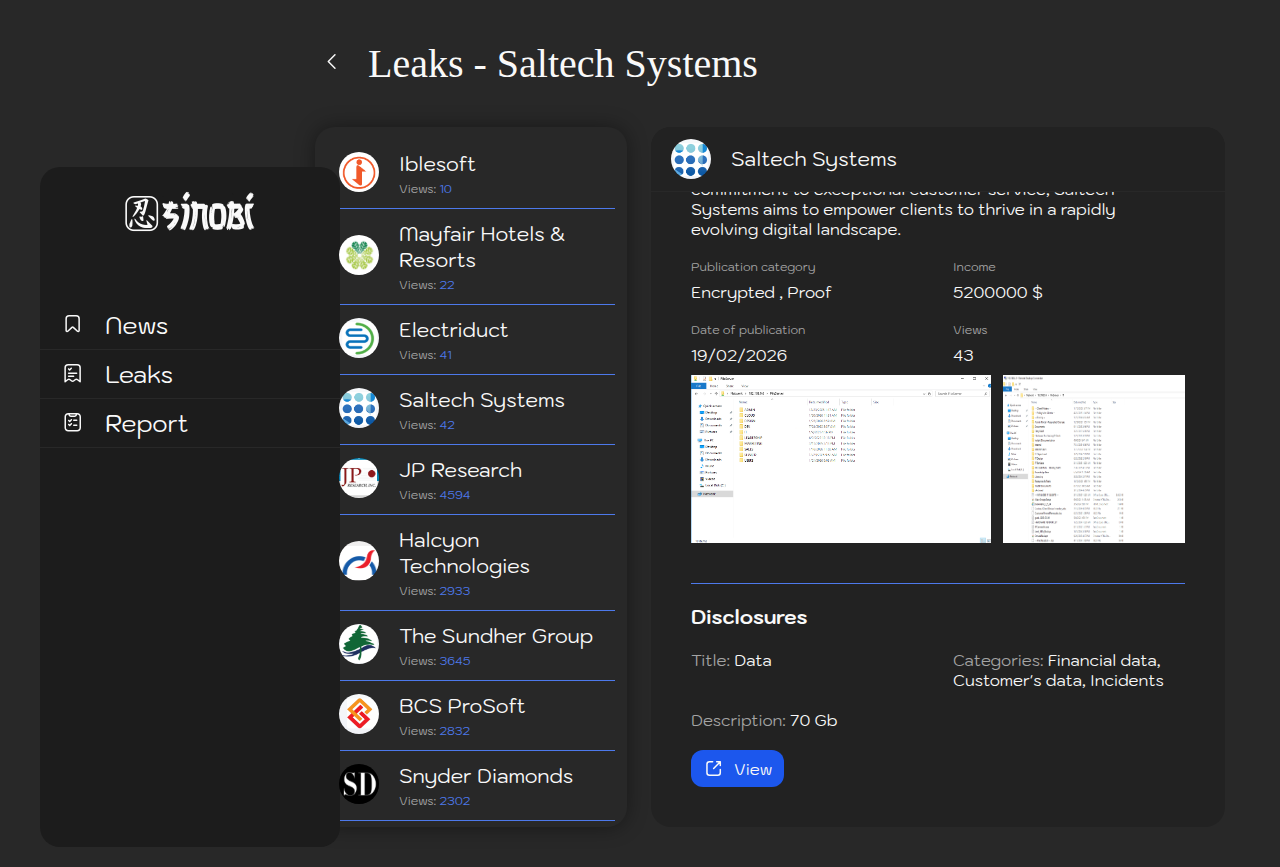The image size is (1280, 867).
Task: Open the second, narrower screenshot thumbnail
Action: pyautogui.click(x=1093, y=459)
